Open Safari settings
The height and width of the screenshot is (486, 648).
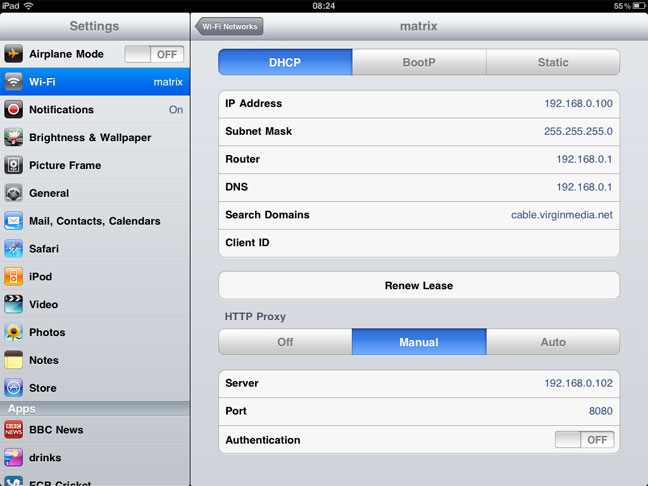(x=95, y=249)
